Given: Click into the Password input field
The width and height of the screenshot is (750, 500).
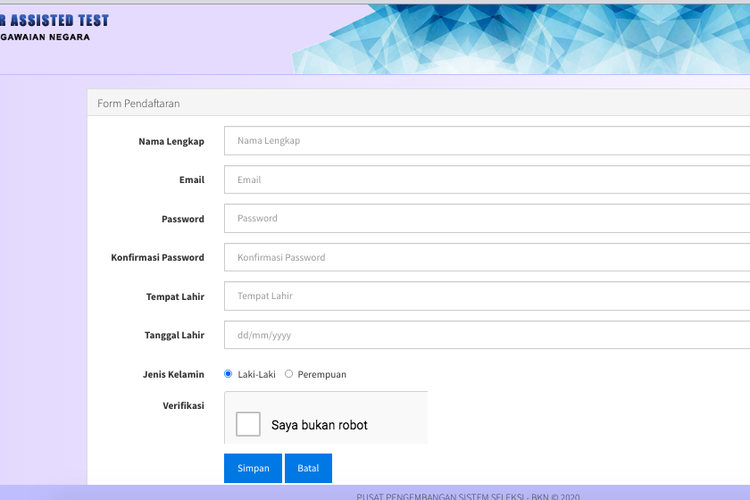Looking at the screenshot, I should 486,218.
